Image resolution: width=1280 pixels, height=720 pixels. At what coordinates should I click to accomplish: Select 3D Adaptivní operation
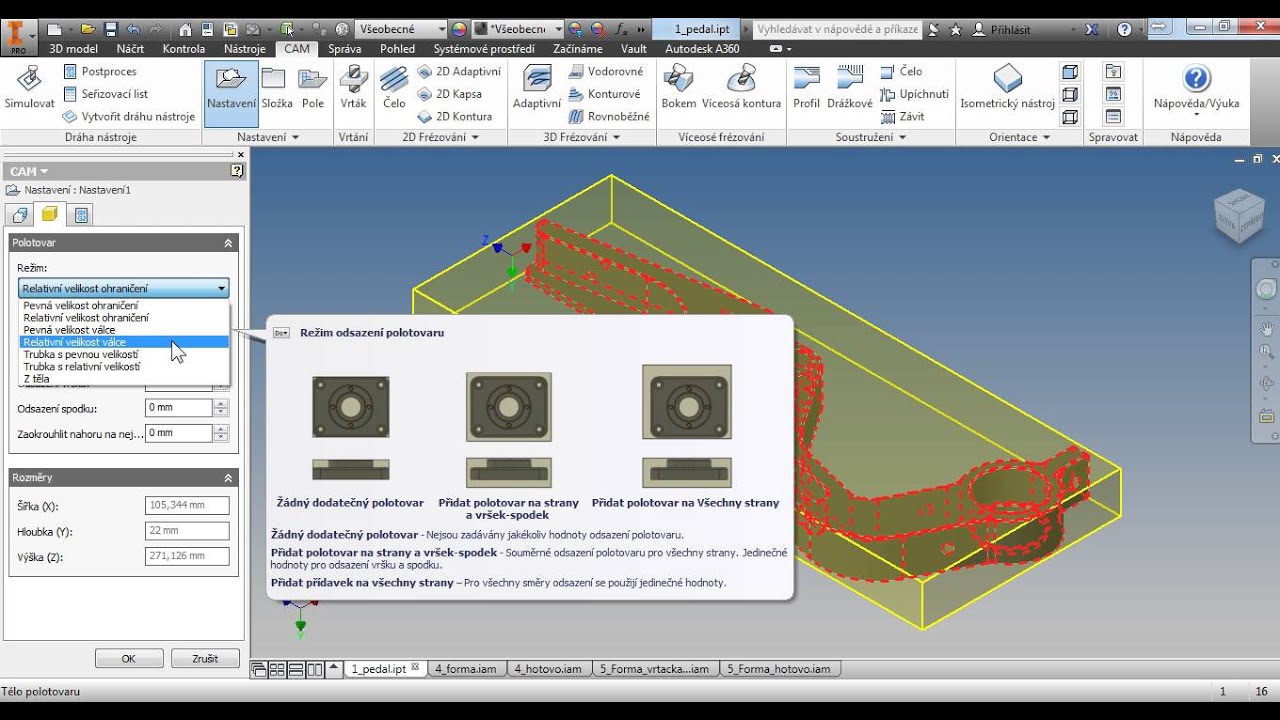[537, 87]
